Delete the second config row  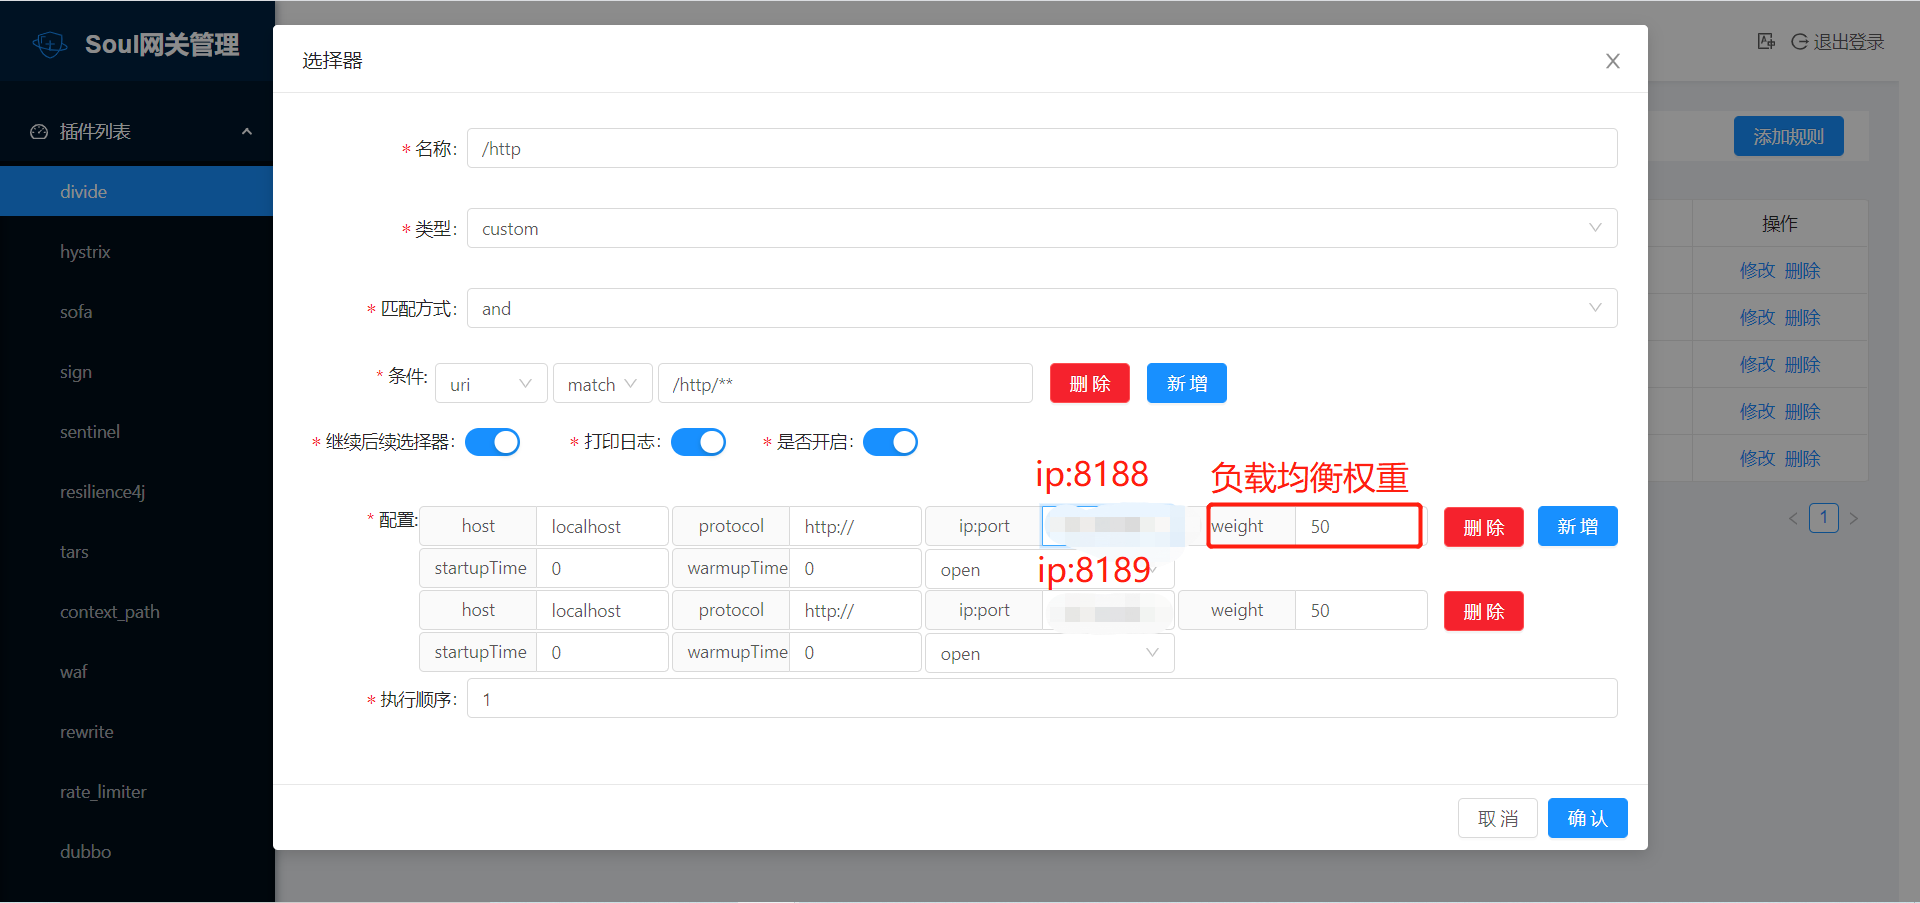[1483, 611]
